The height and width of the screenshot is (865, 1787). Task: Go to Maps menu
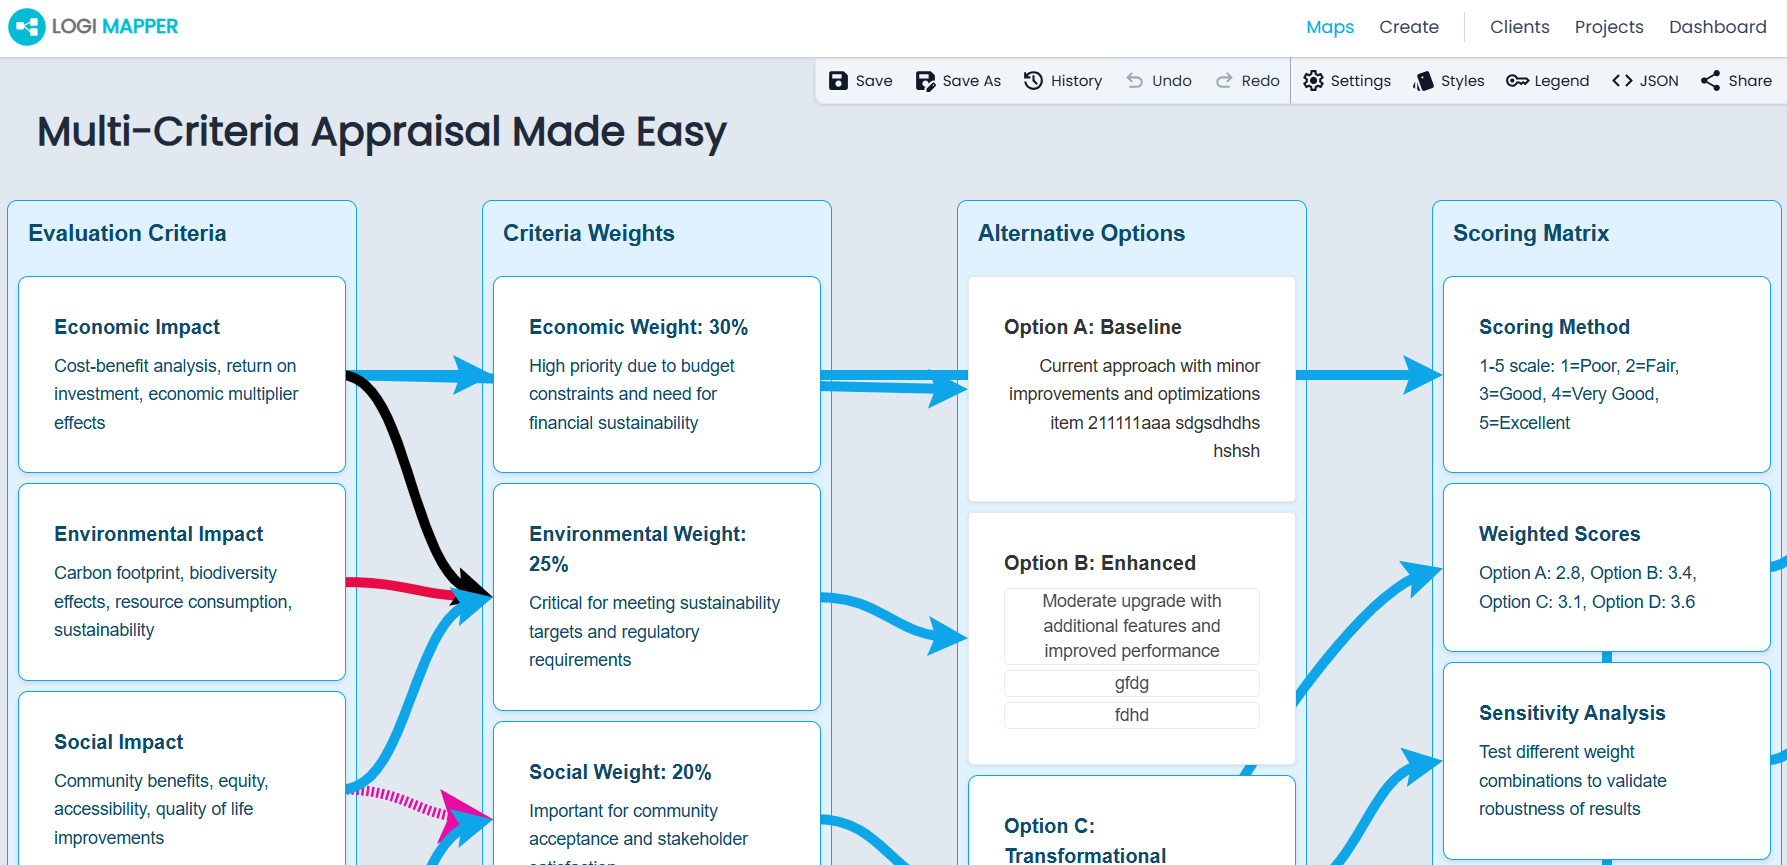coord(1330,27)
